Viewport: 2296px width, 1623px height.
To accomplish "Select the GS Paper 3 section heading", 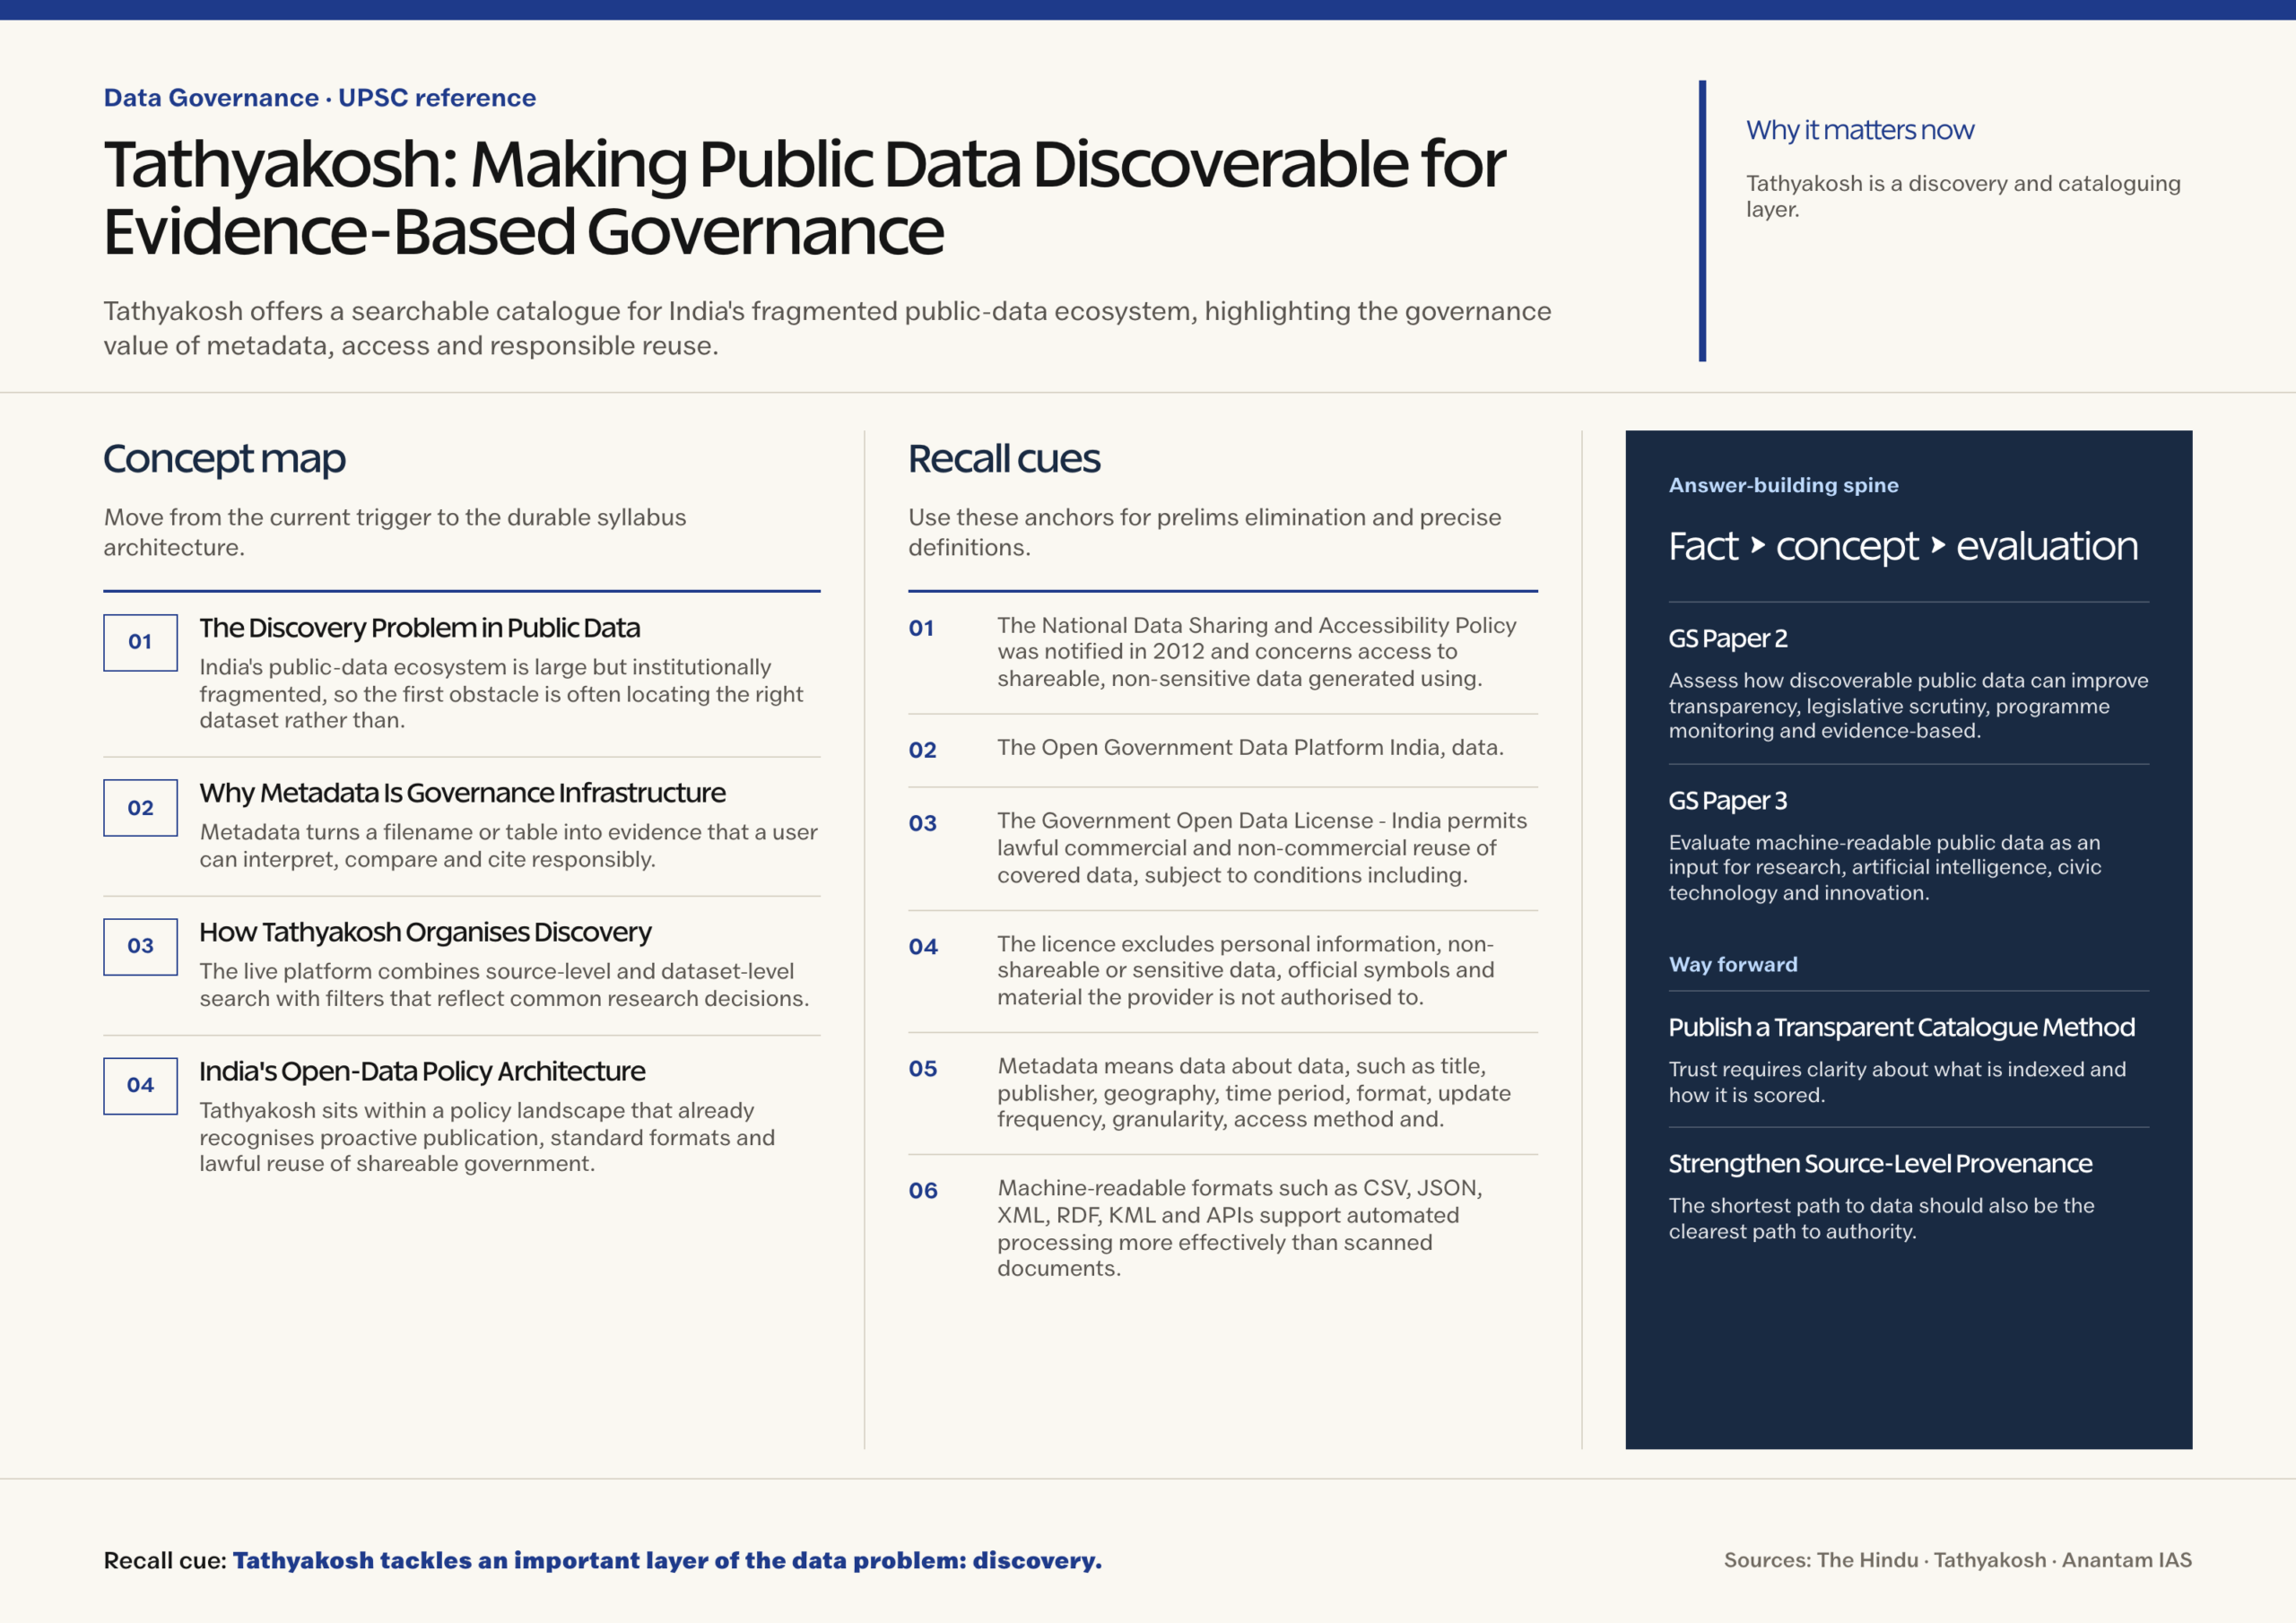I will pyautogui.click(x=1727, y=800).
